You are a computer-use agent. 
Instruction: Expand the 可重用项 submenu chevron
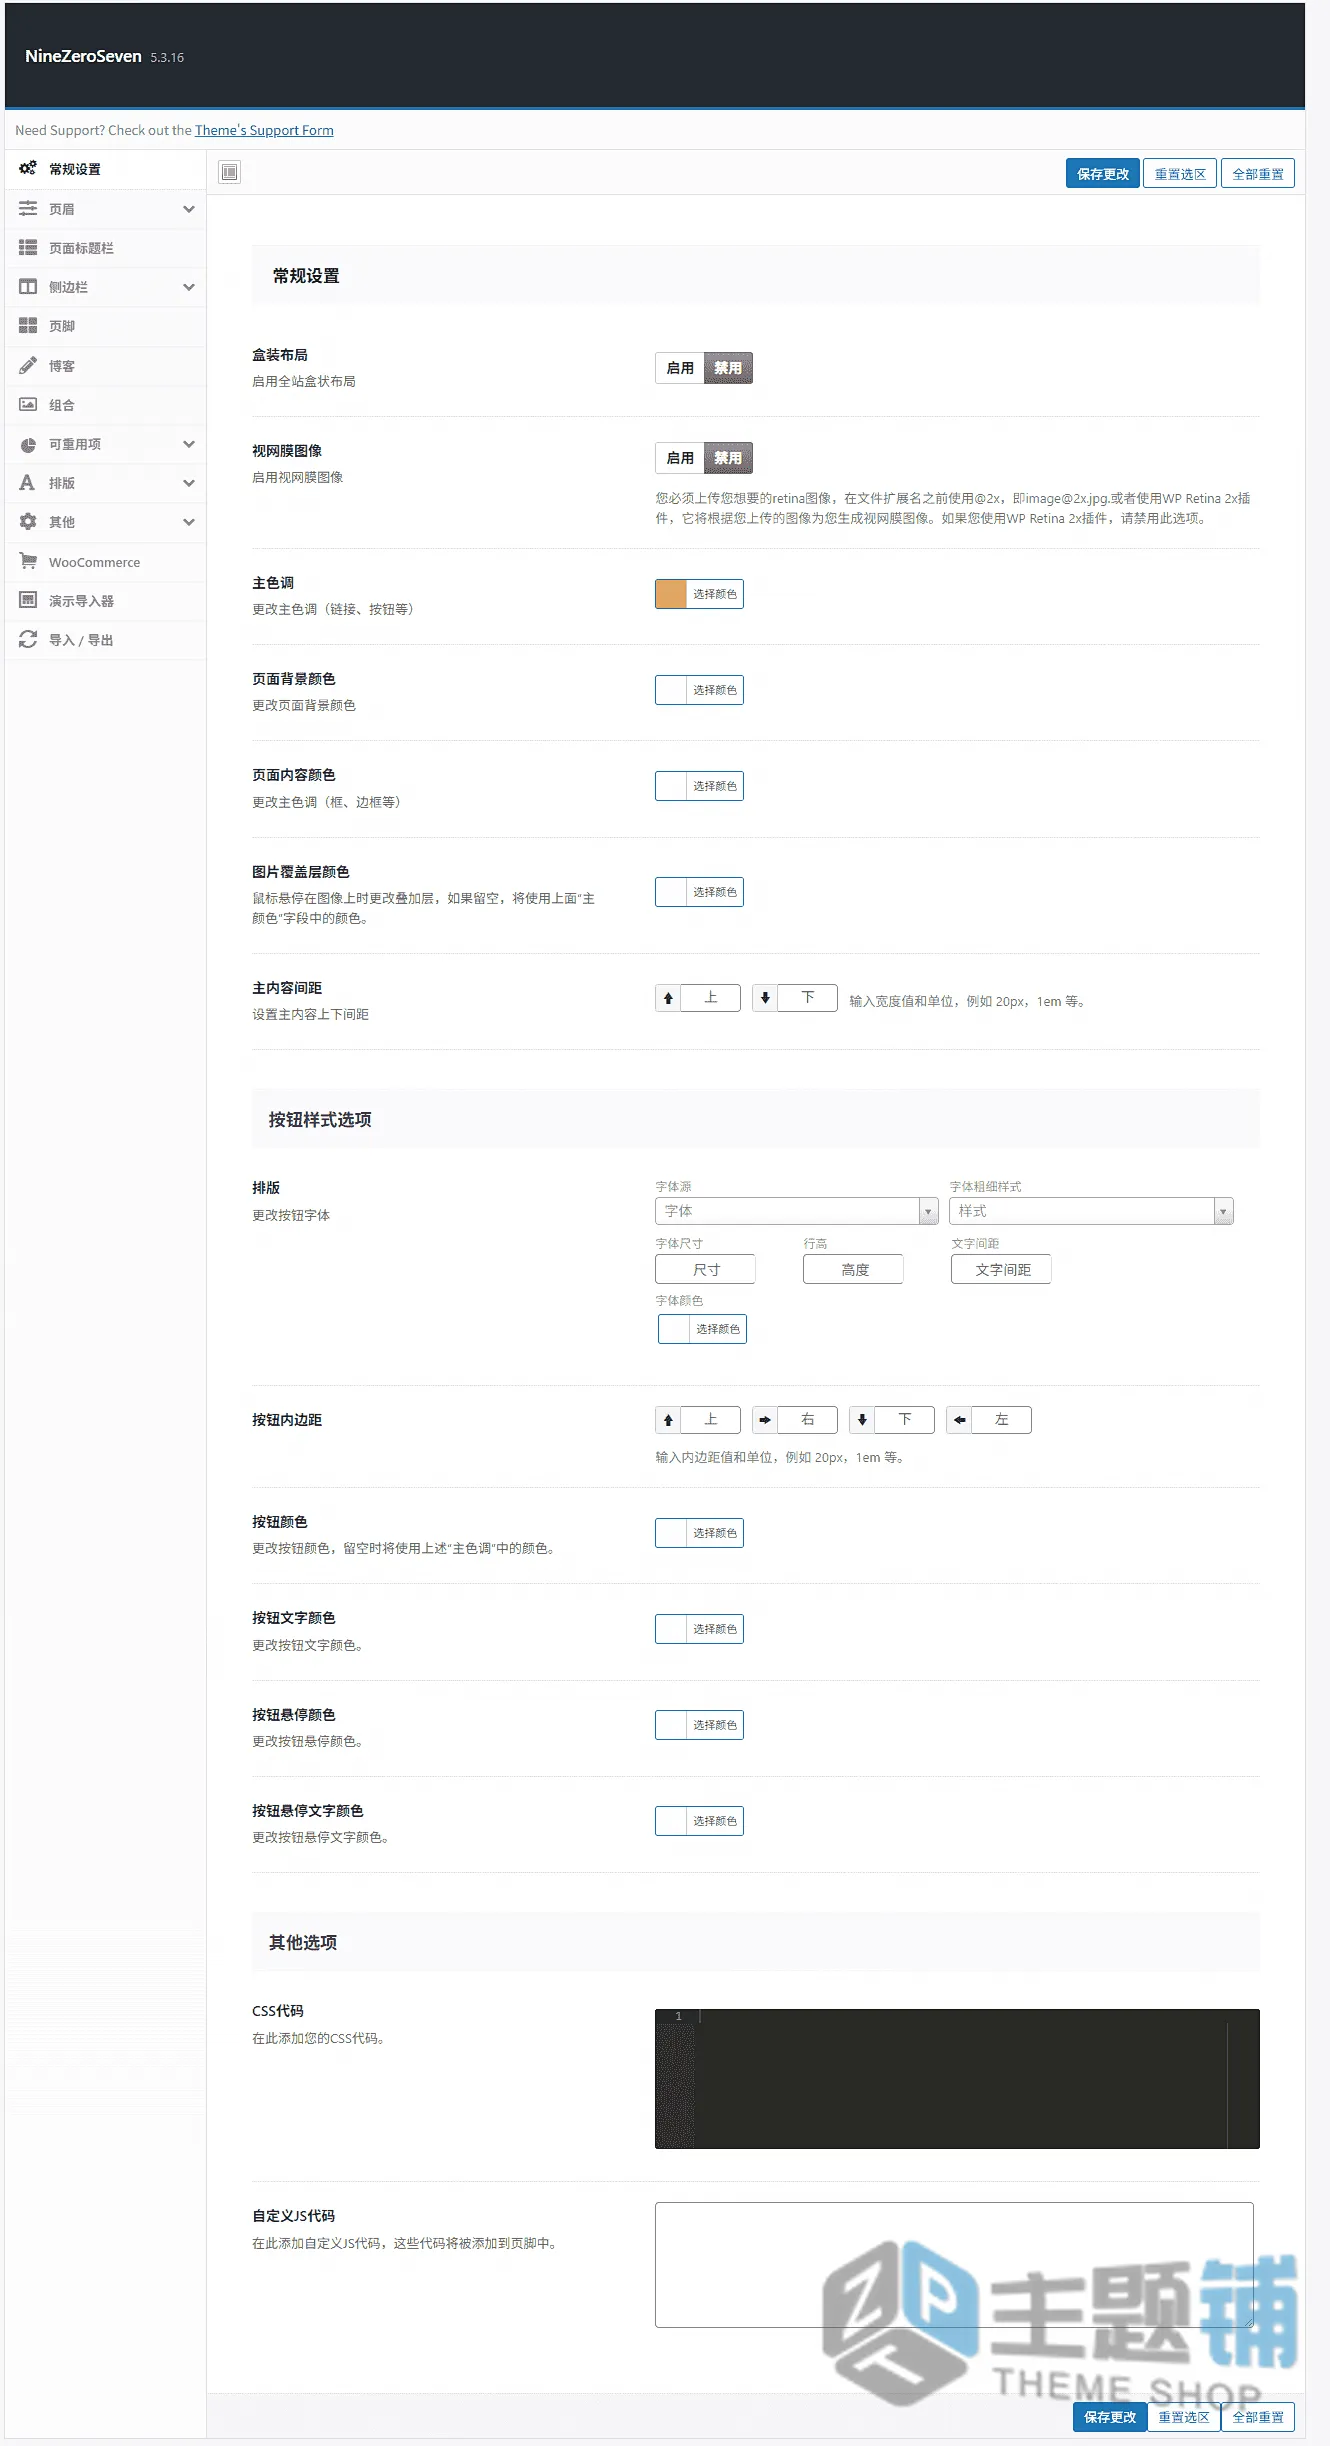point(188,444)
